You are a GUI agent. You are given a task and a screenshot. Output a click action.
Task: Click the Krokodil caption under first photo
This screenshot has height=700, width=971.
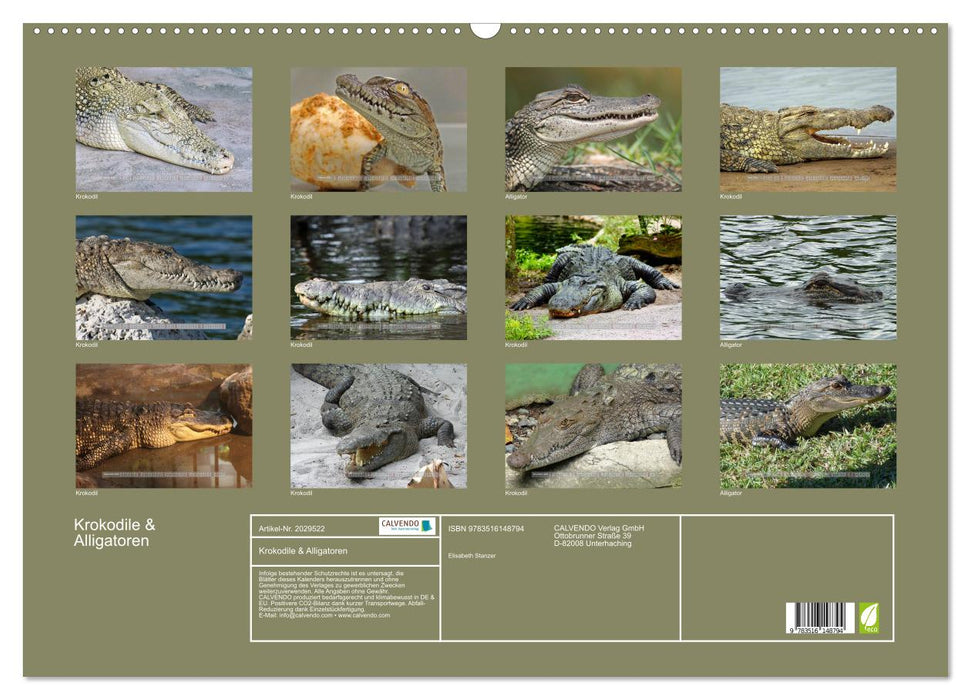point(85,195)
